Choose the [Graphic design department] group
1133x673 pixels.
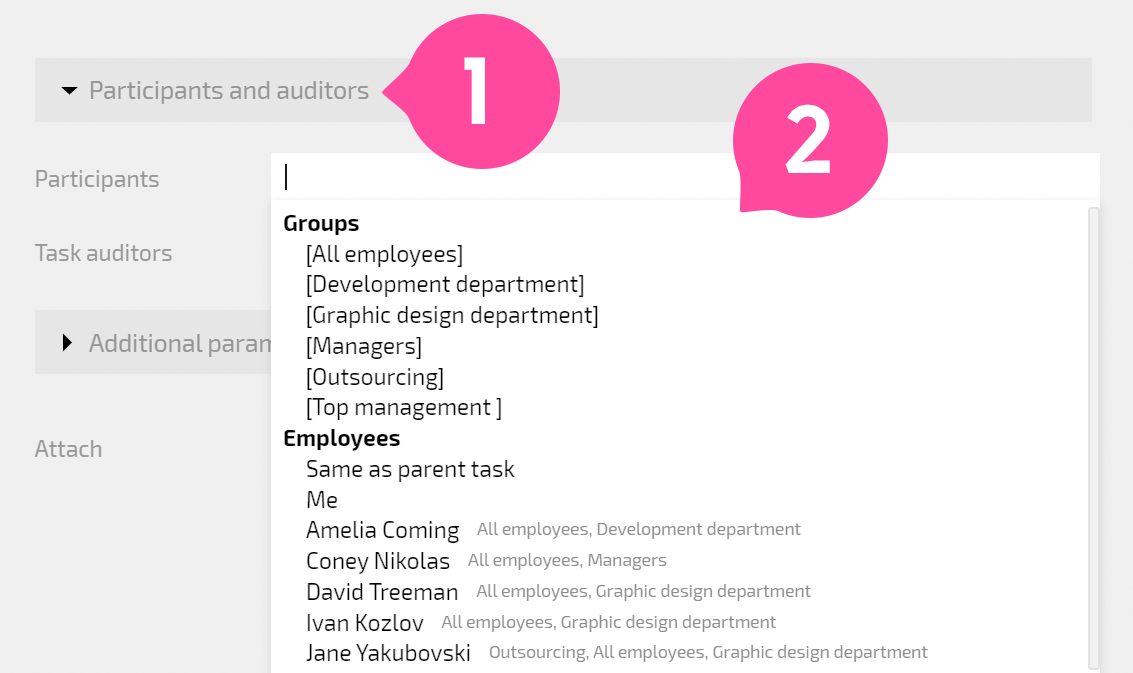pos(452,316)
